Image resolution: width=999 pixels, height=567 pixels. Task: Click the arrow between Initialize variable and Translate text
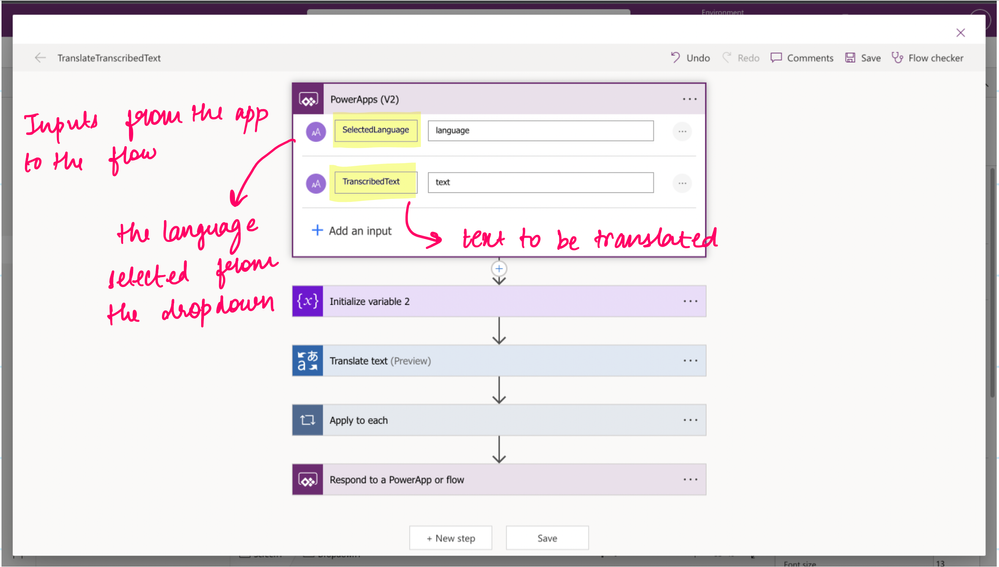(499, 331)
